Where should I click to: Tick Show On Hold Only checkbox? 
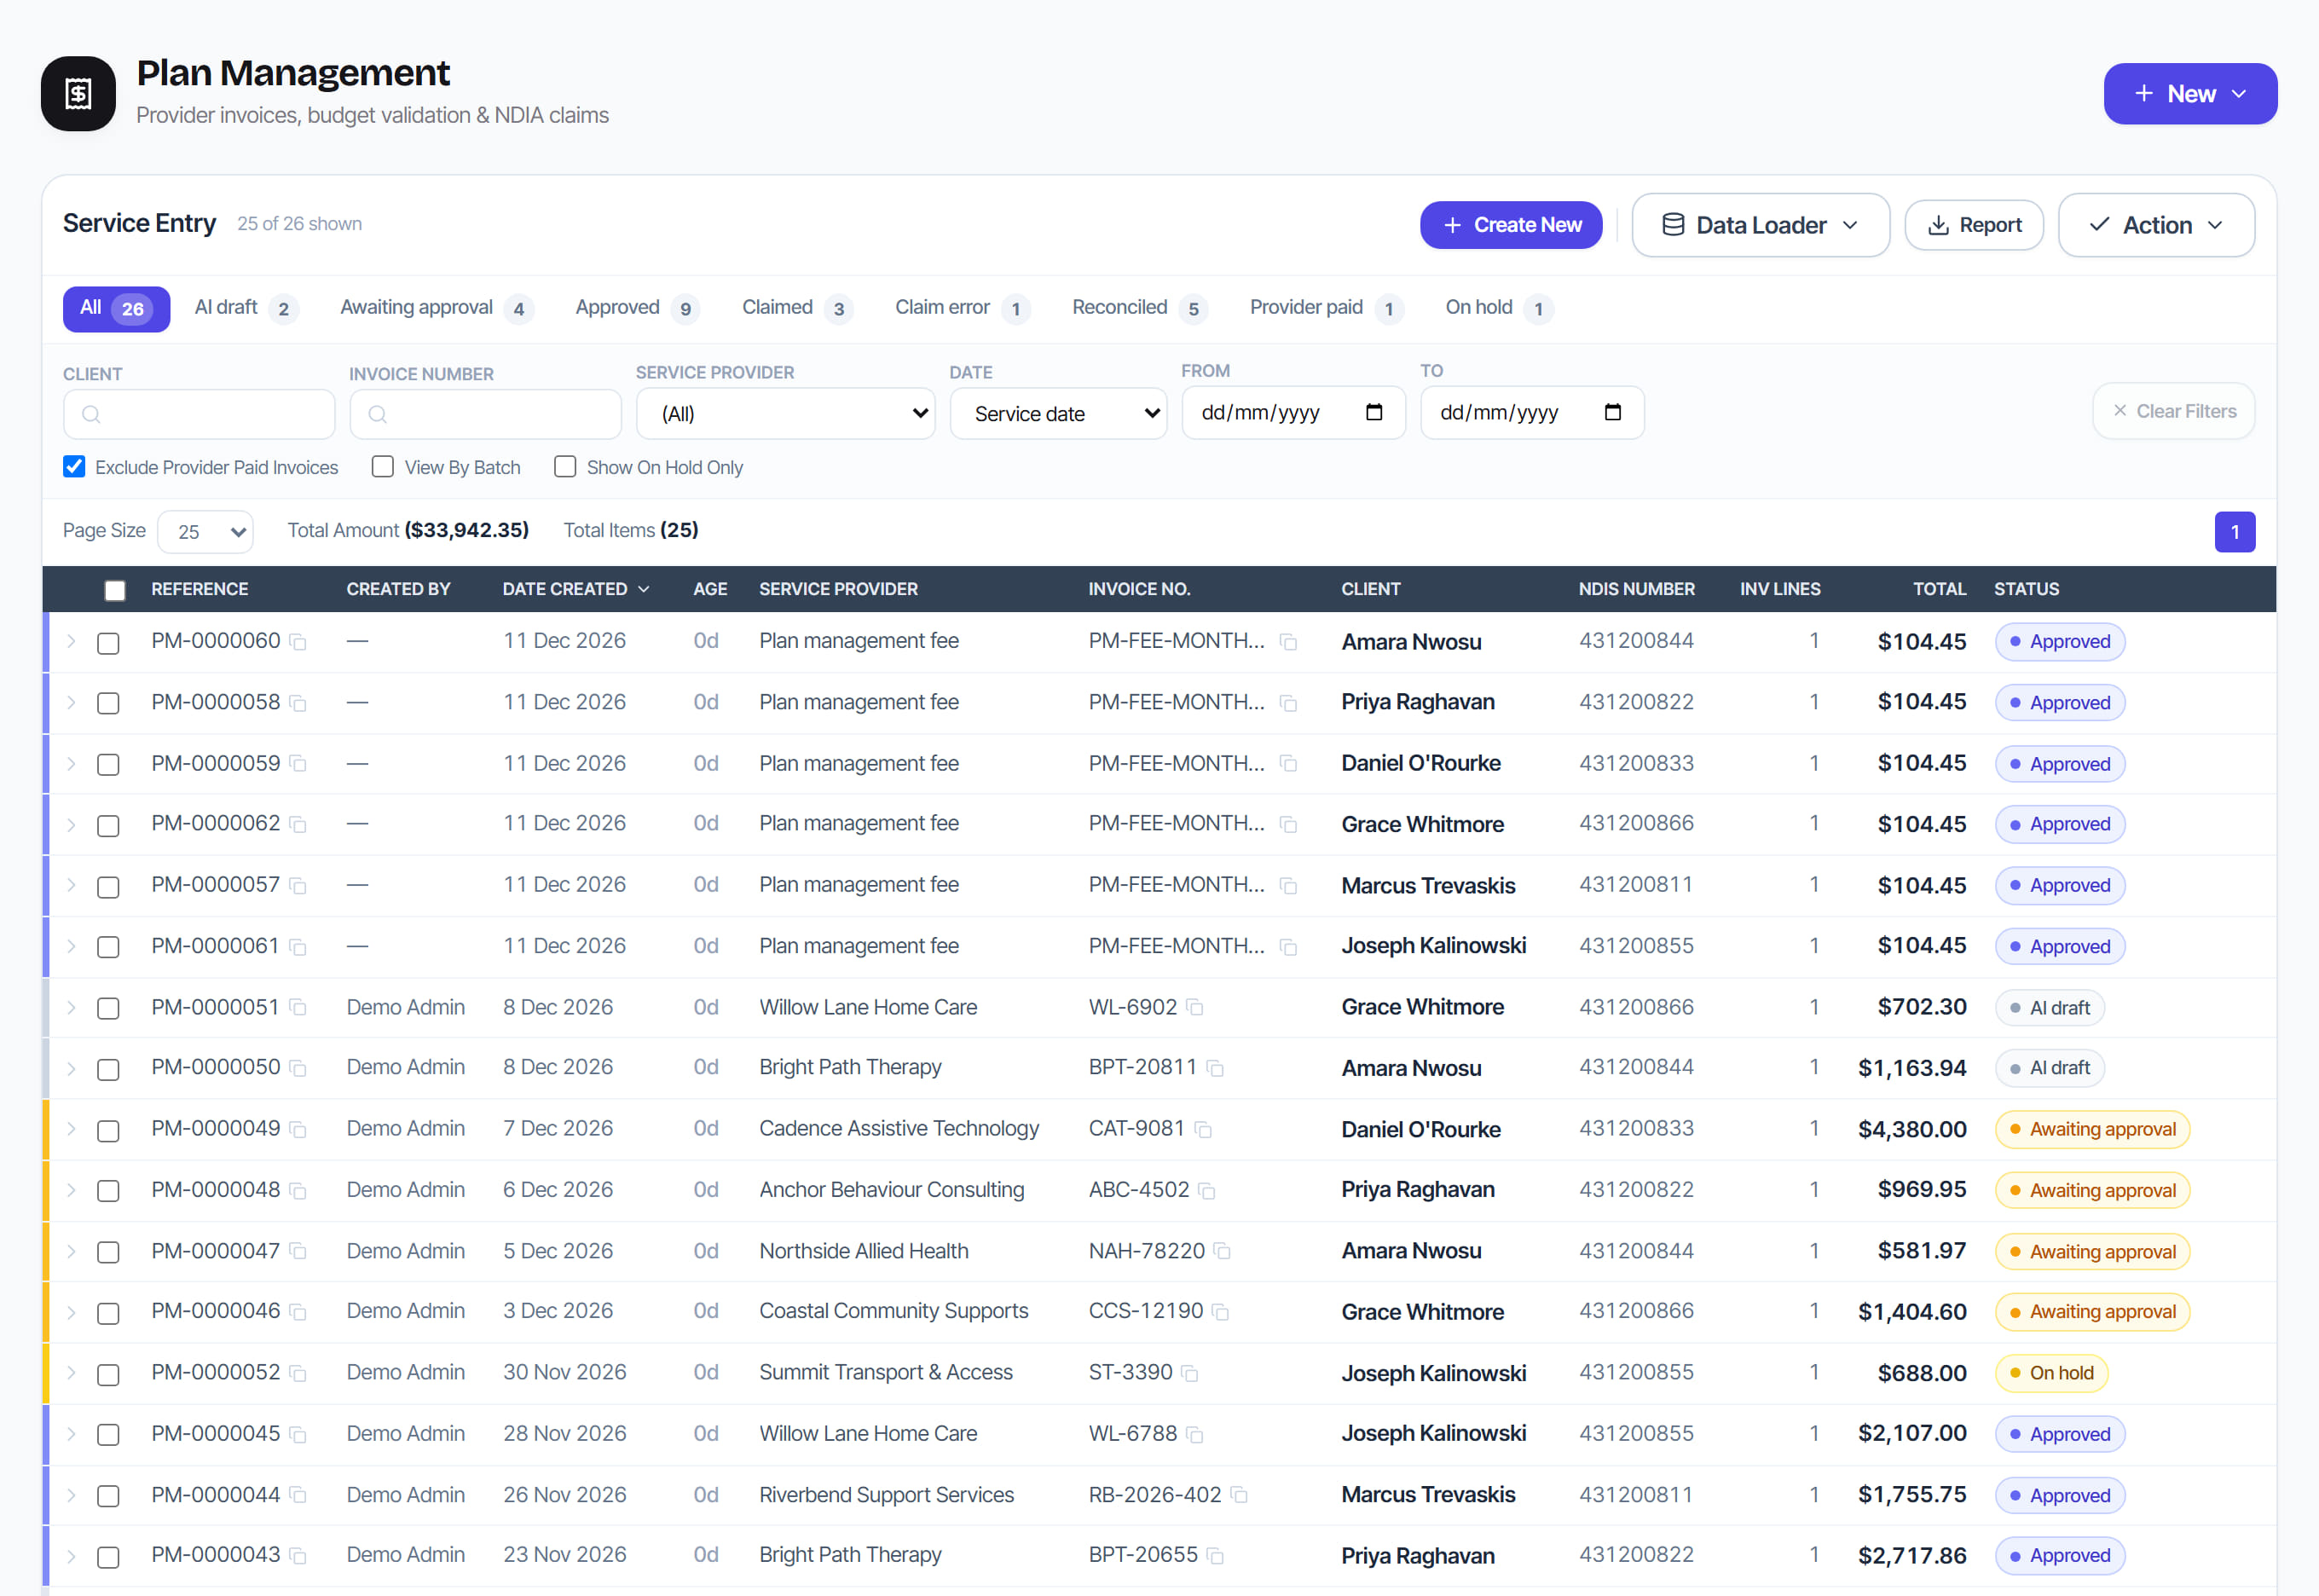point(565,467)
